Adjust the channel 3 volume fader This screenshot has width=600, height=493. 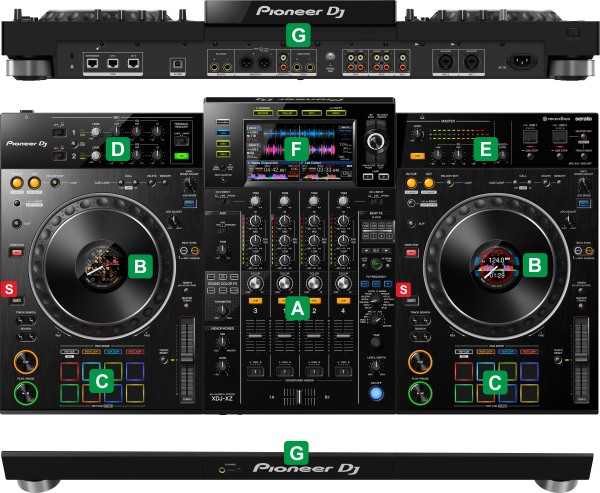tap(255, 336)
